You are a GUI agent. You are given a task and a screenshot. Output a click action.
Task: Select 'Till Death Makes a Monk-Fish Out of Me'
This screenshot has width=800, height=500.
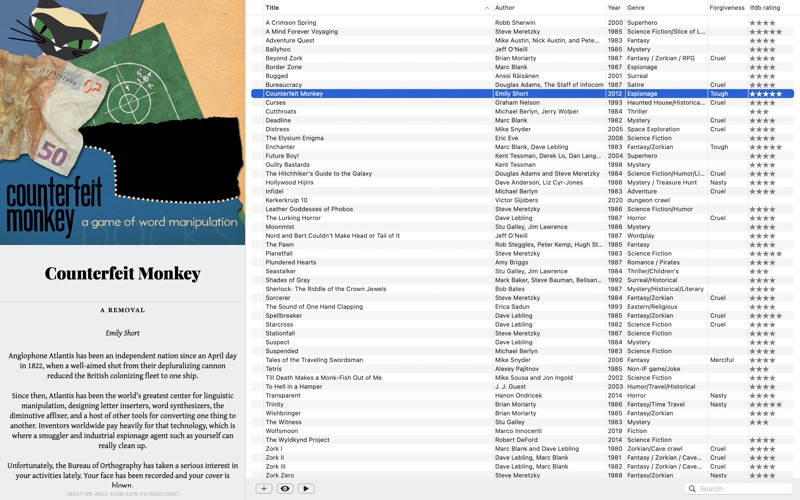pos(522,378)
